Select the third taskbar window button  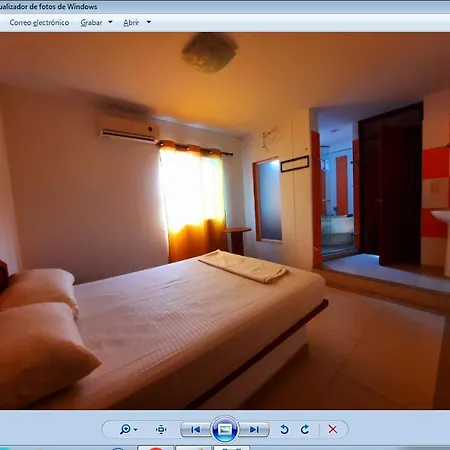point(231,448)
